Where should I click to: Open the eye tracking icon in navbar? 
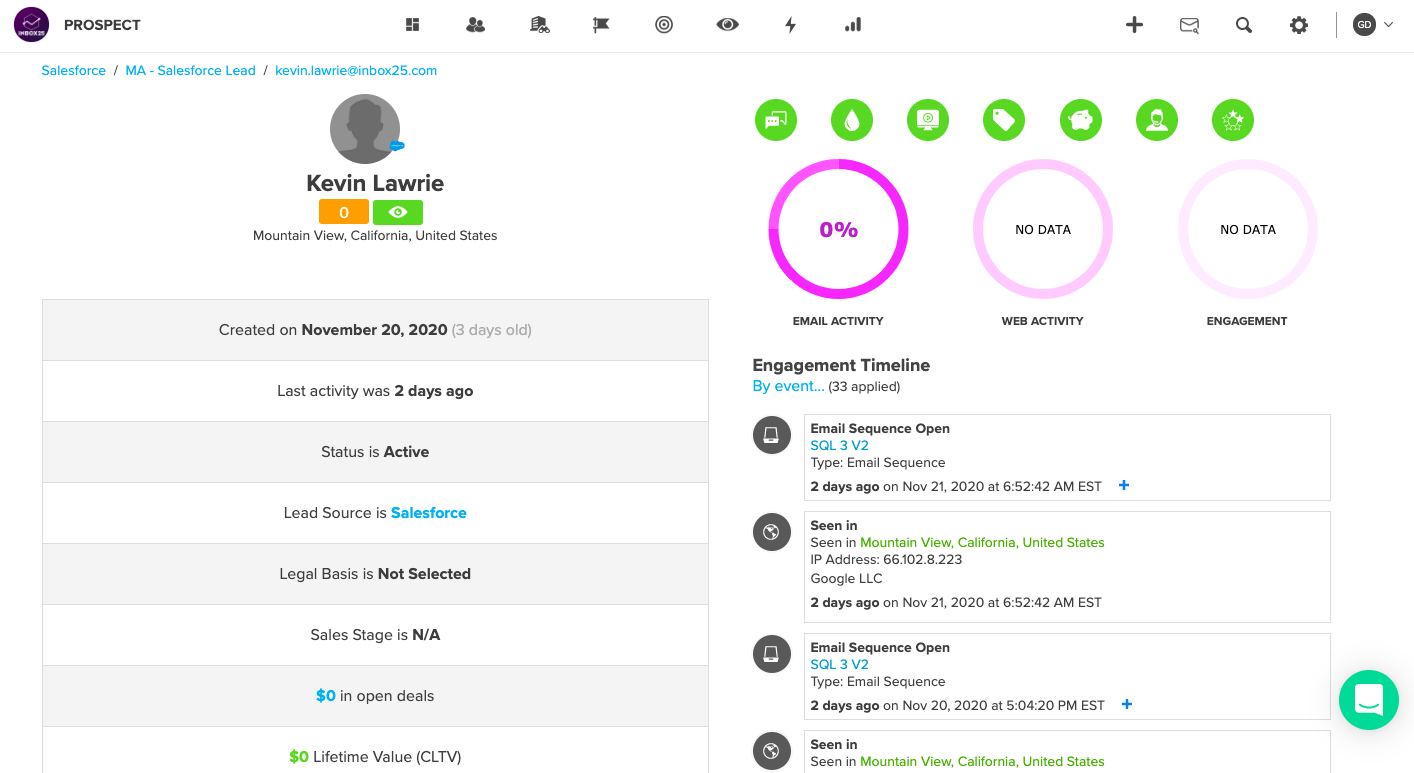coord(728,25)
